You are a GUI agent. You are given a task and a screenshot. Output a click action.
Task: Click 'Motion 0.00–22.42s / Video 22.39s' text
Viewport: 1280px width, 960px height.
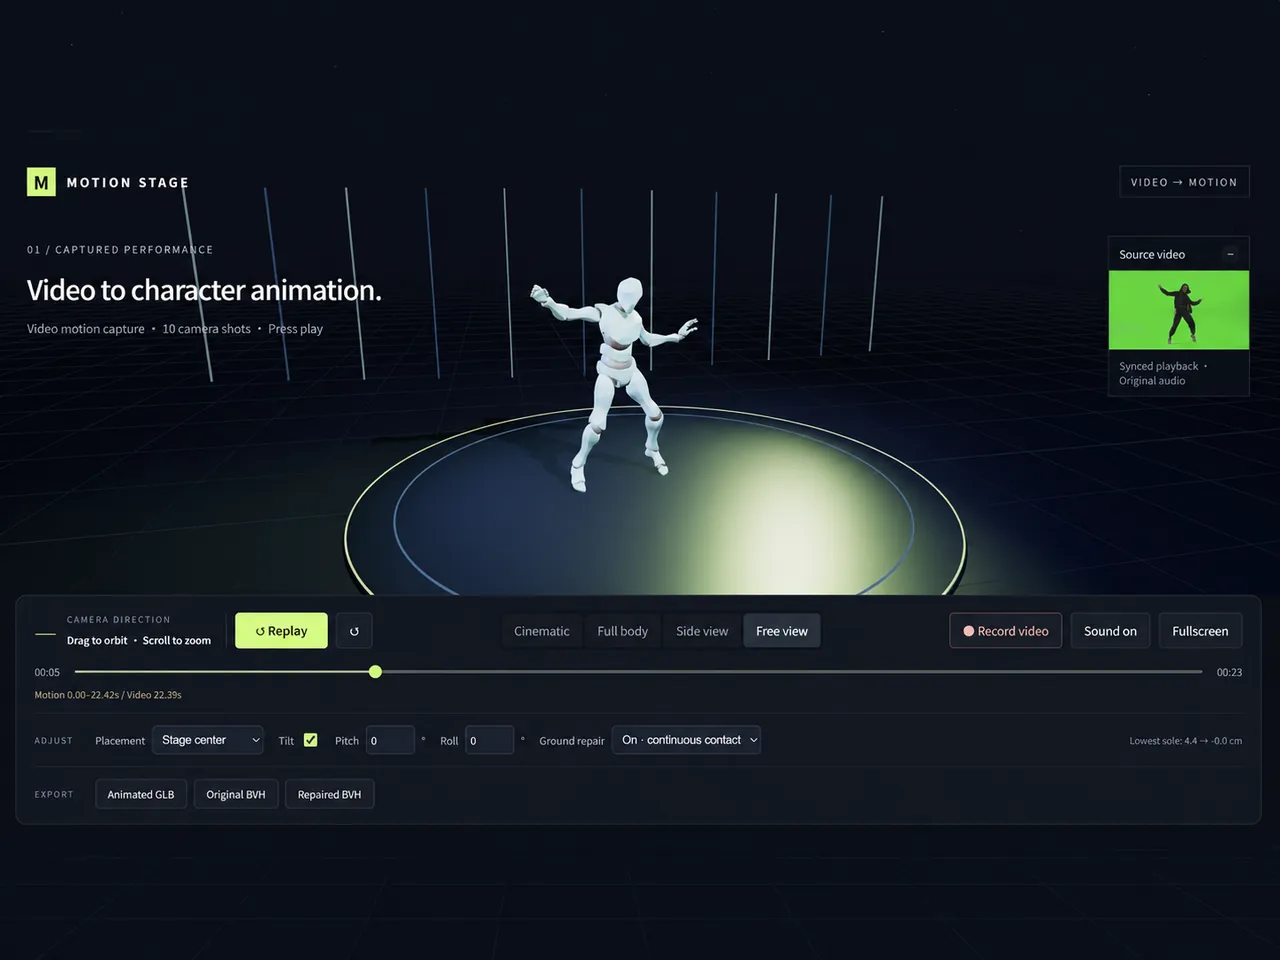108,695
